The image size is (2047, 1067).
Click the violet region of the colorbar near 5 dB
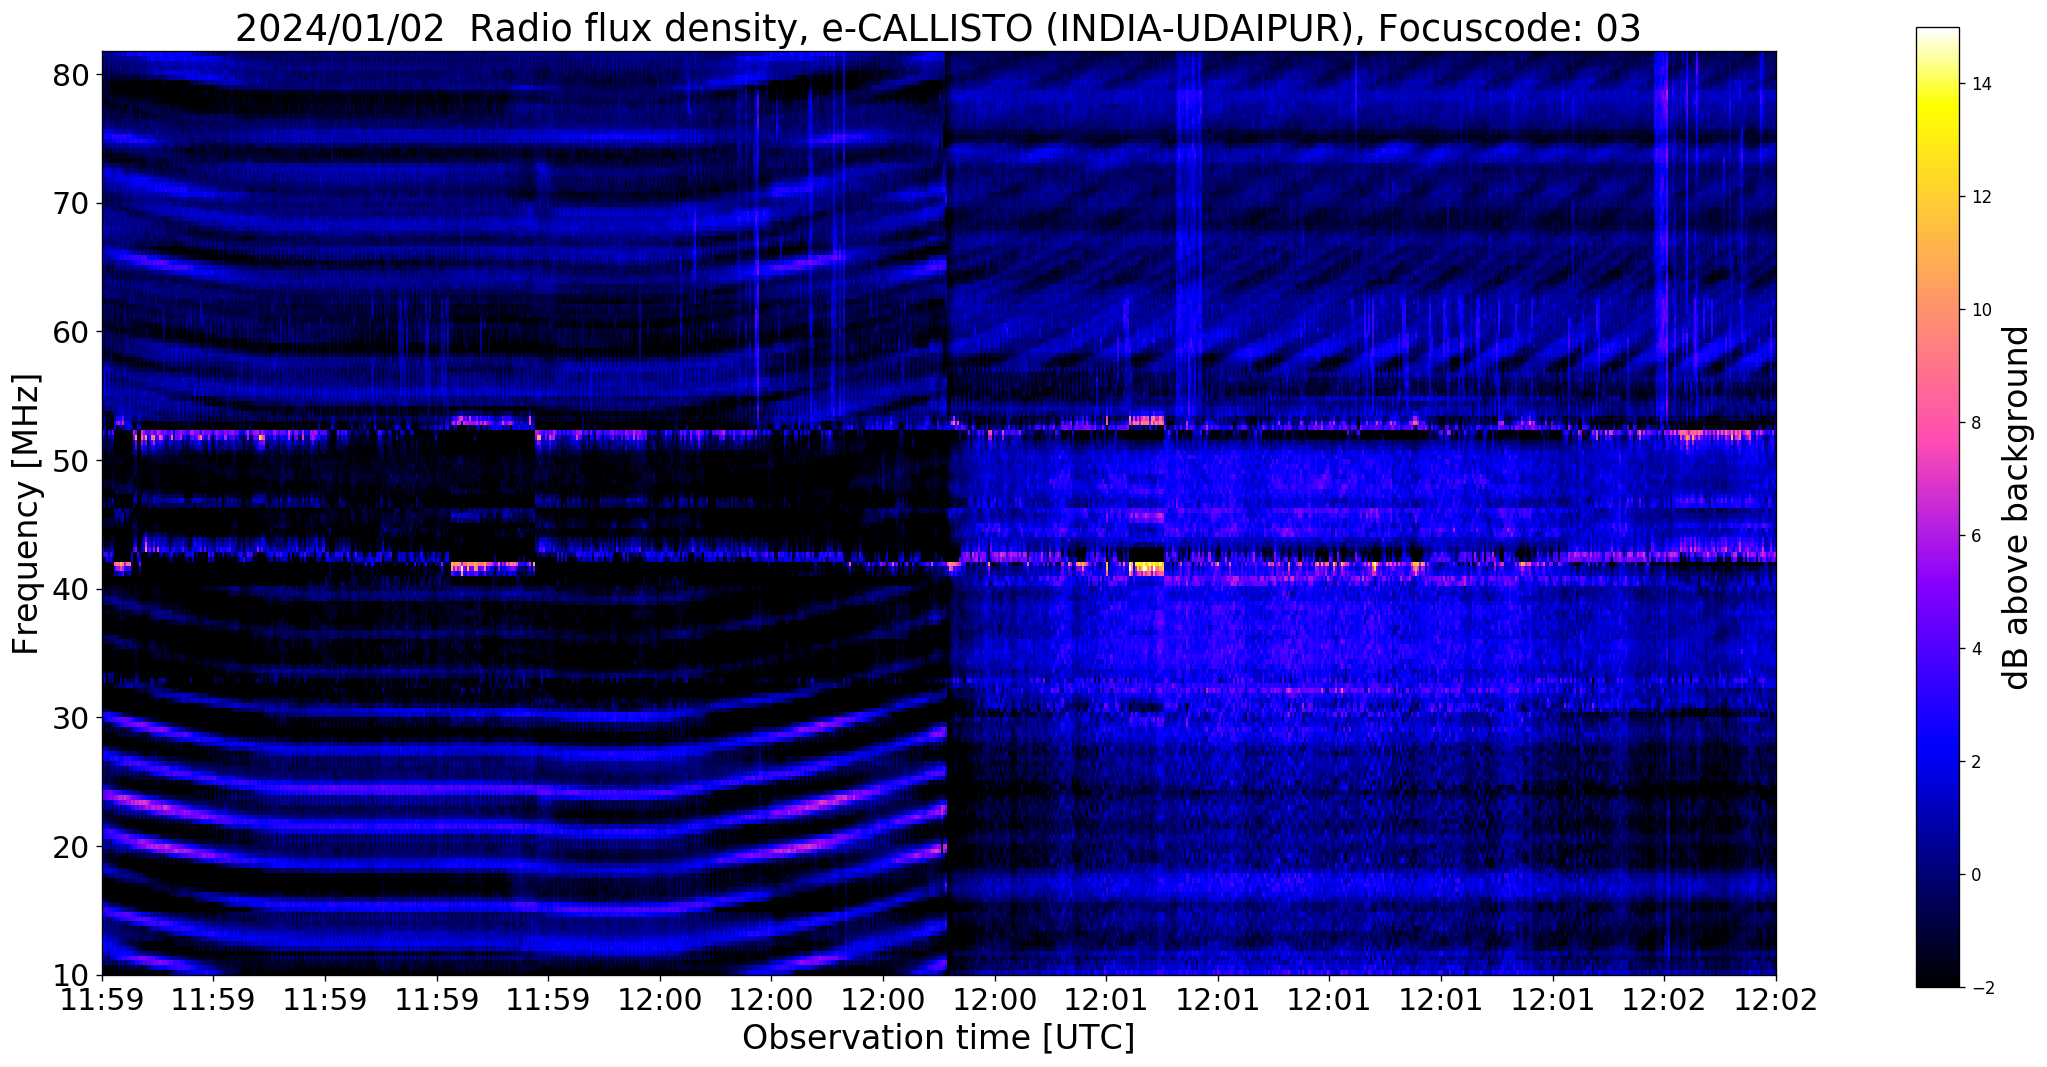(x=1937, y=592)
